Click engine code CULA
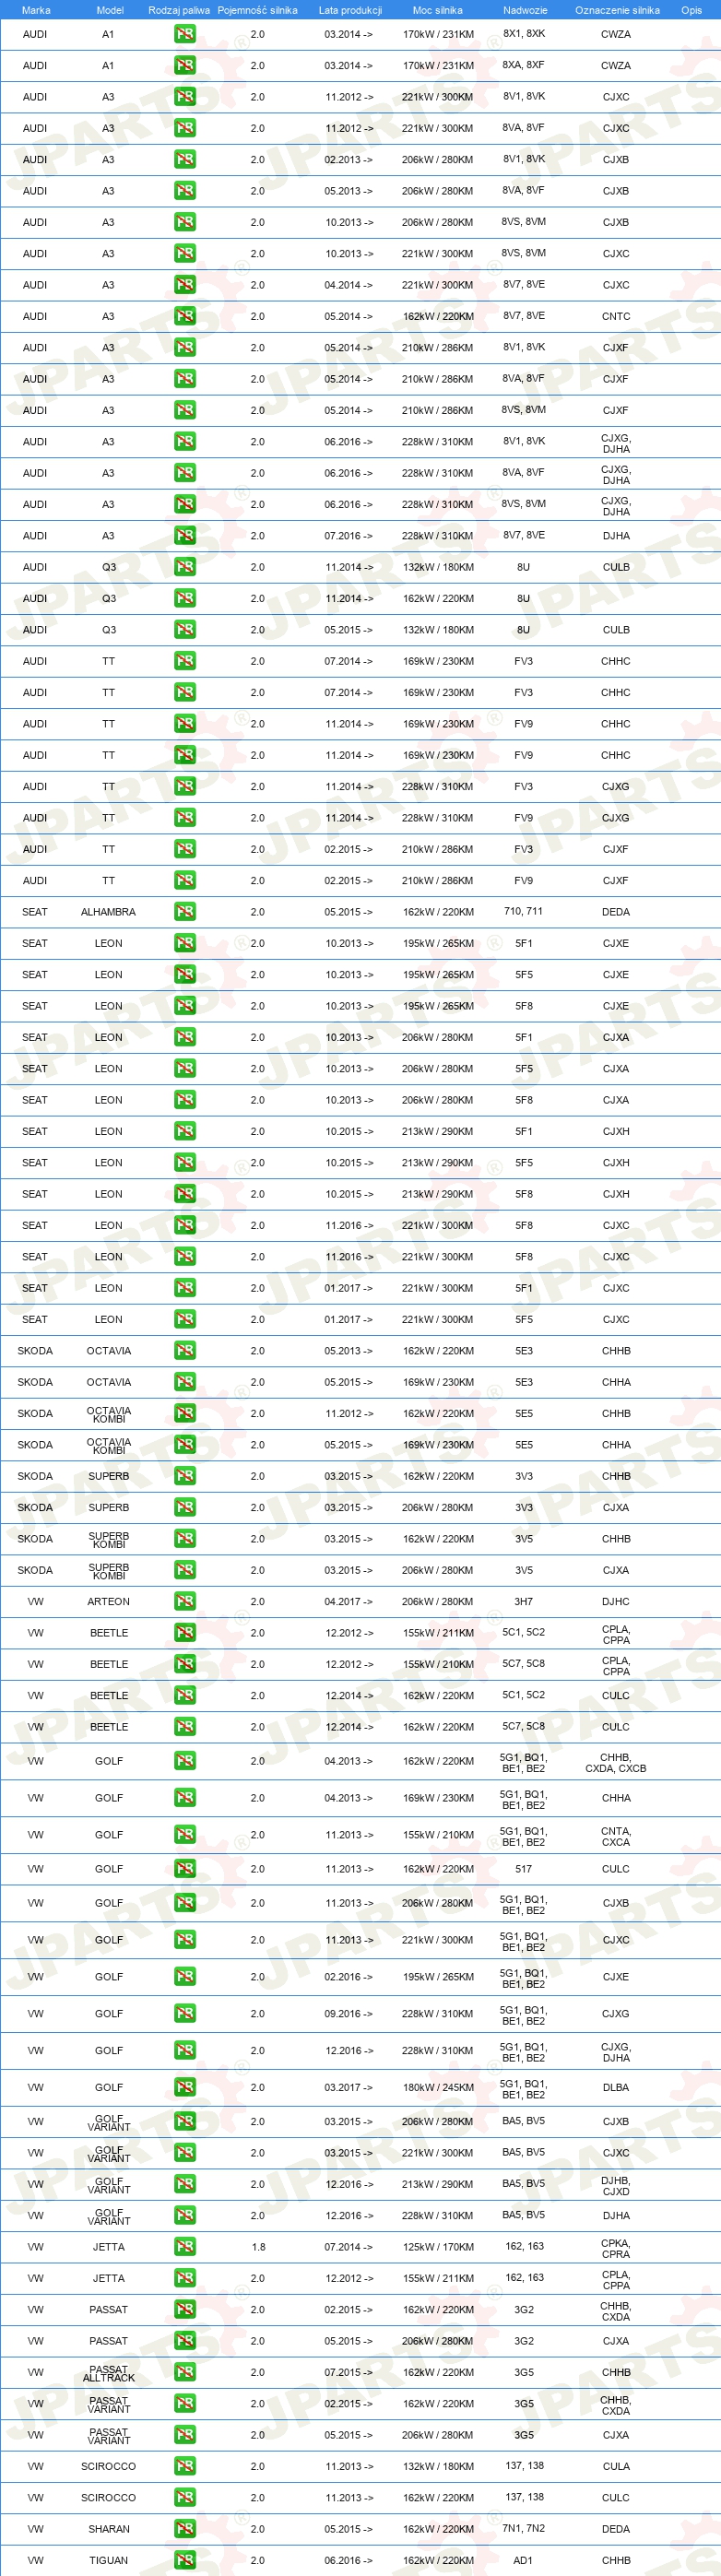The height and width of the screenshot is (2576, 721). tap(616, 2466)
